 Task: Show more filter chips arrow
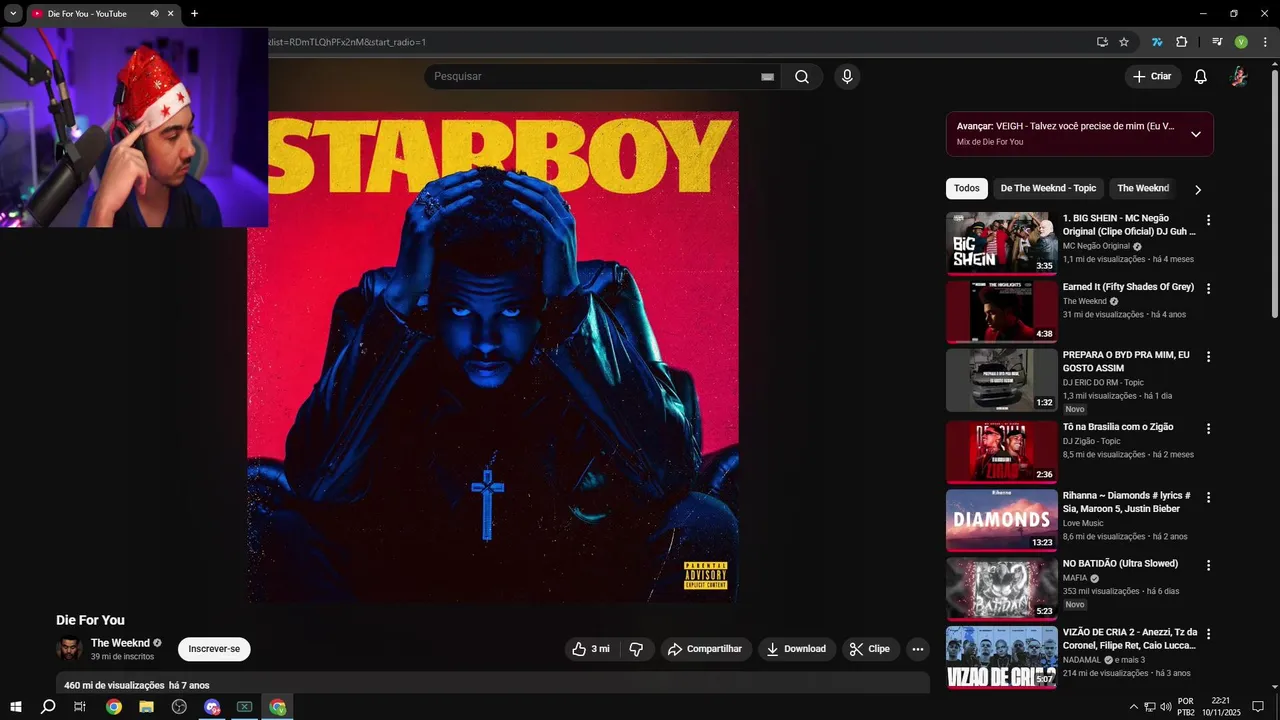(x=1198, y=189)
